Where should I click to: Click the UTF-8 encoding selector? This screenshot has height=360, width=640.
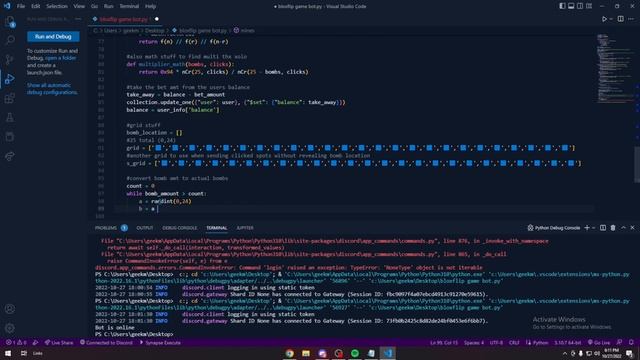pyautogui.click(x=496, y=342)
